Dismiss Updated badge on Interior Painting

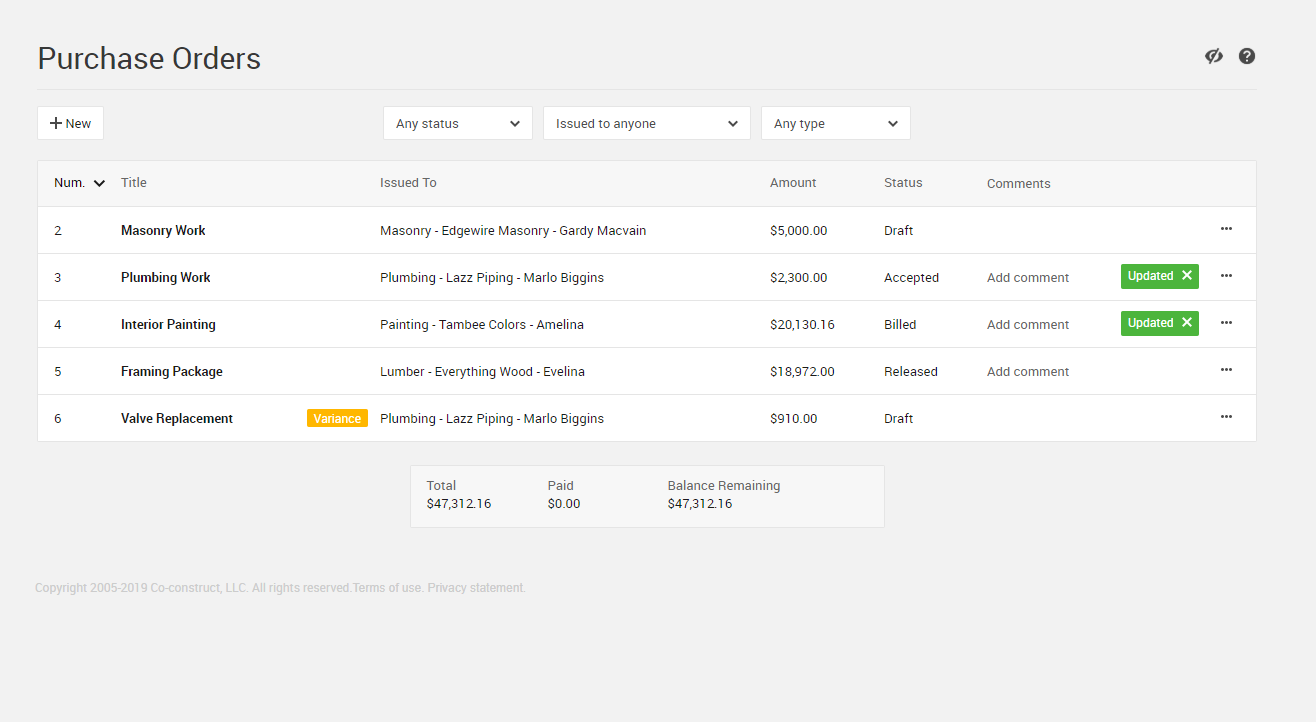click(1187, 323)
